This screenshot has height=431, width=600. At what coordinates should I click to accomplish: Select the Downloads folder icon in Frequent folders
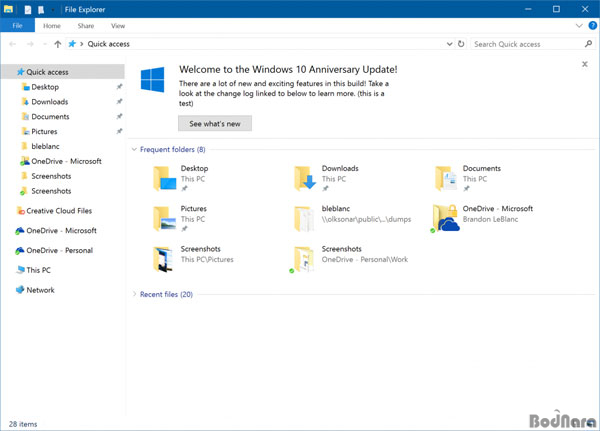305,178
